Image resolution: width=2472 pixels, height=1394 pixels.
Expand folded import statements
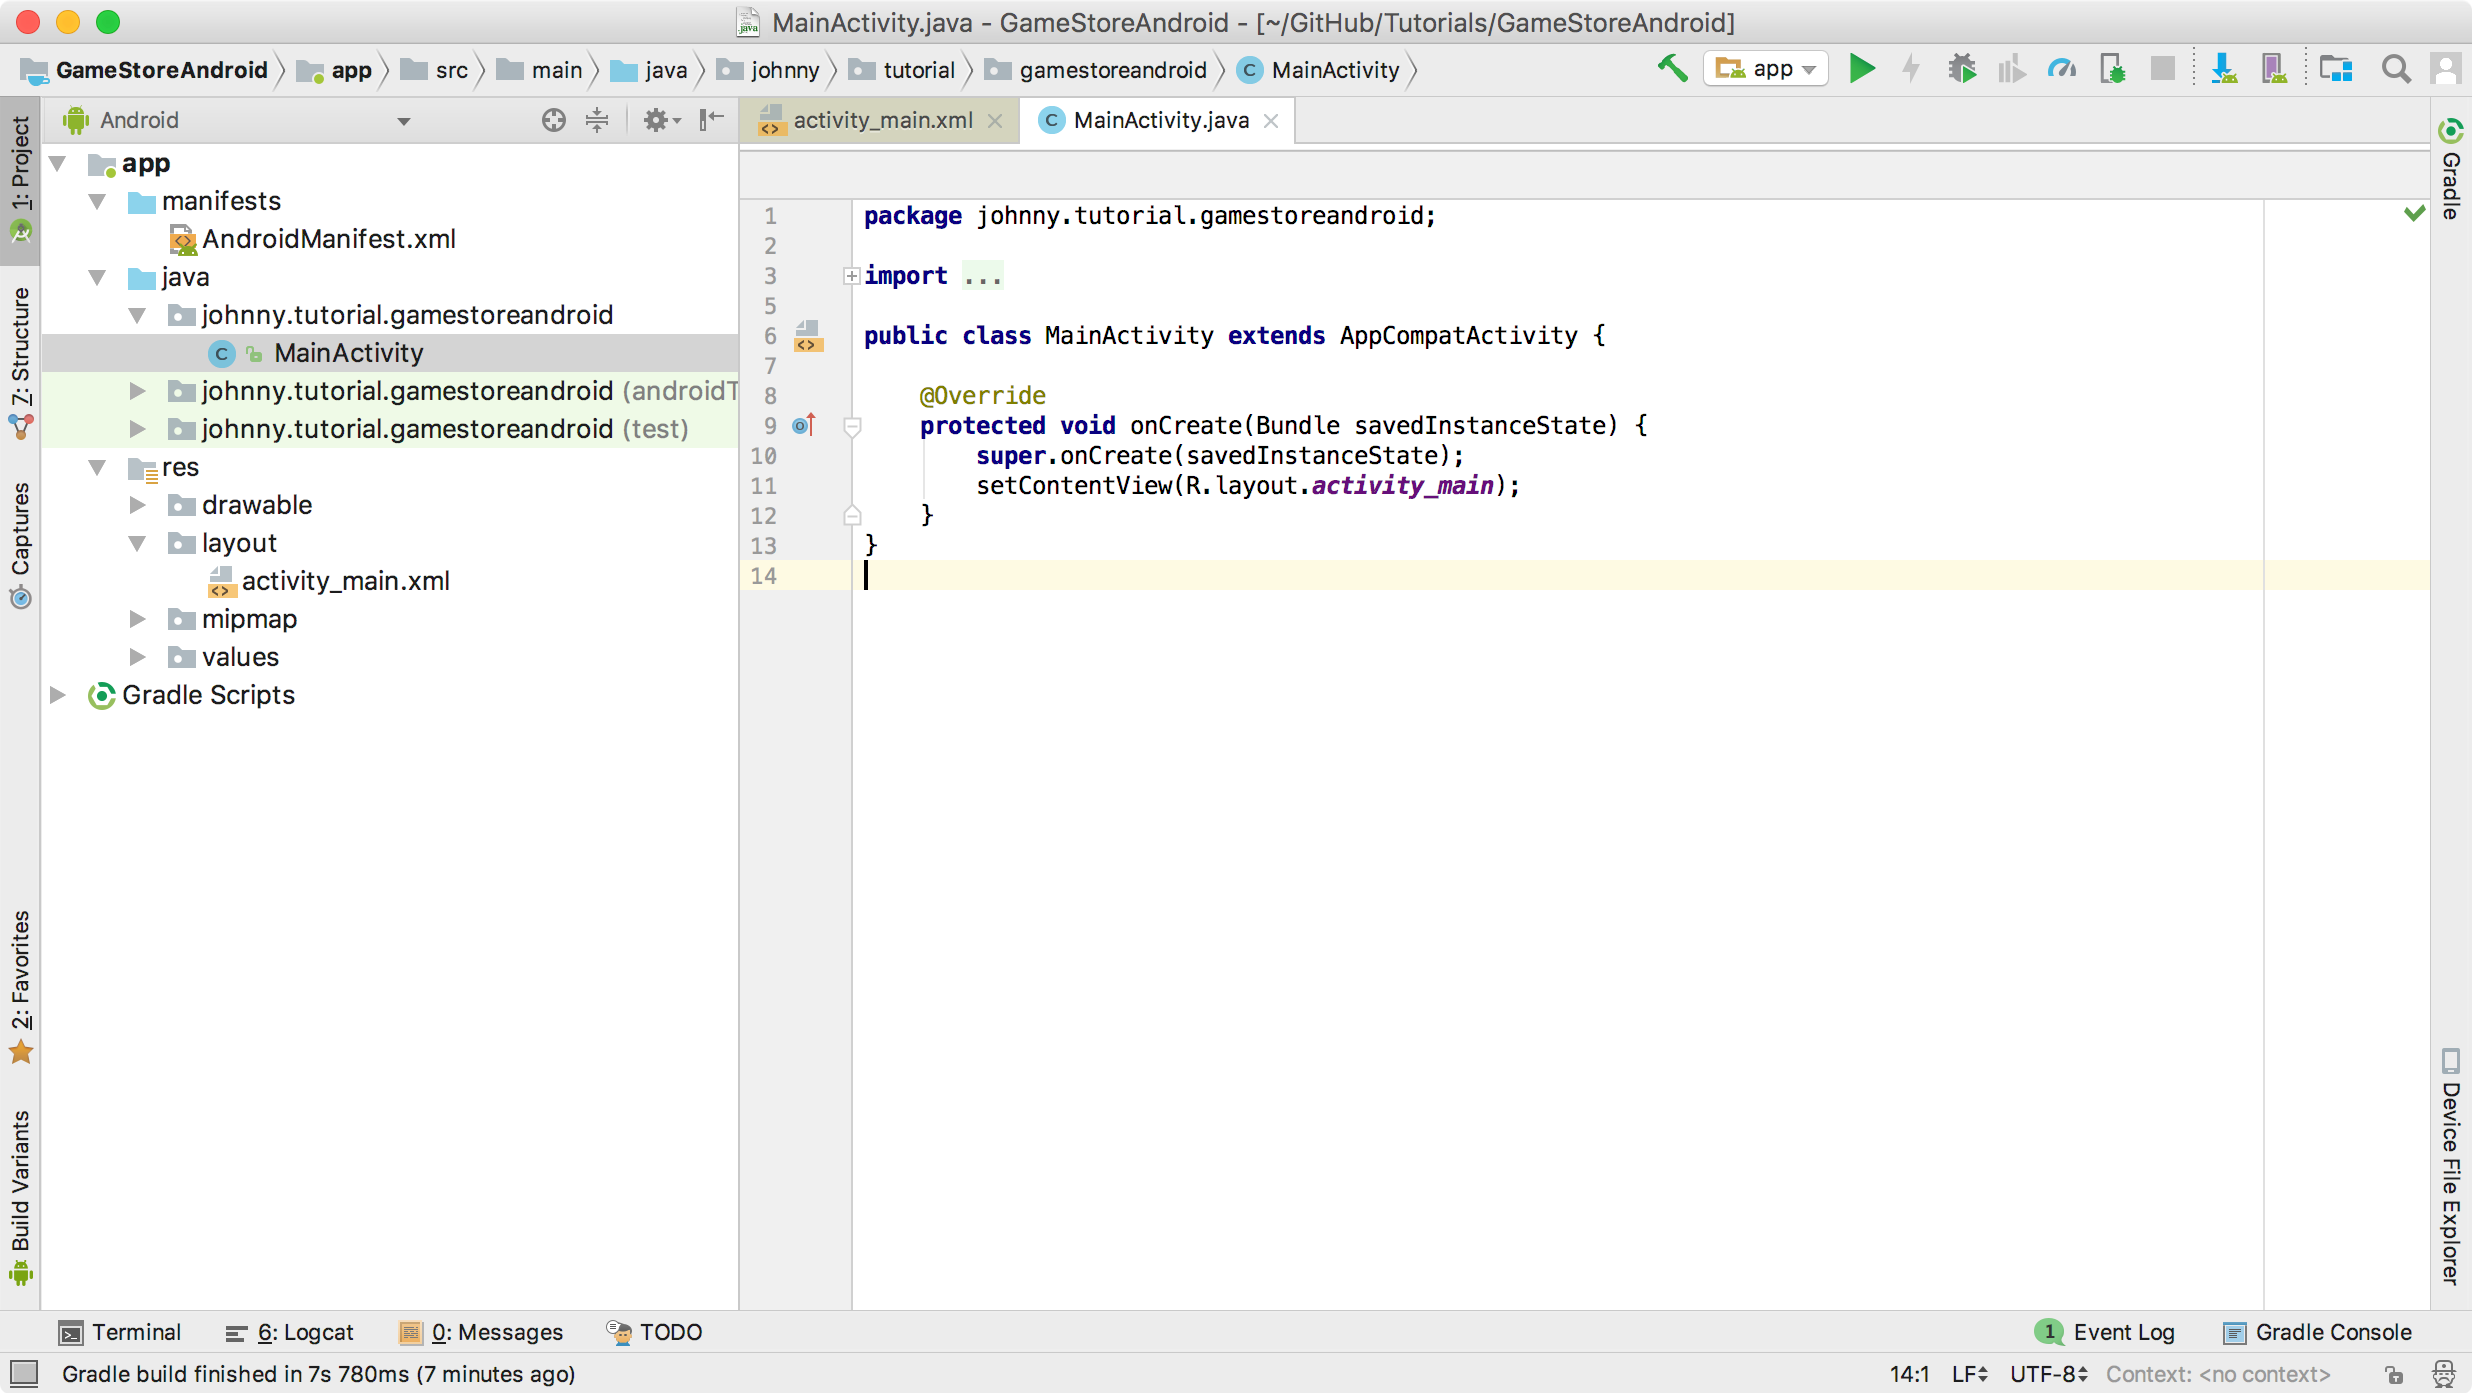[851, 275]
